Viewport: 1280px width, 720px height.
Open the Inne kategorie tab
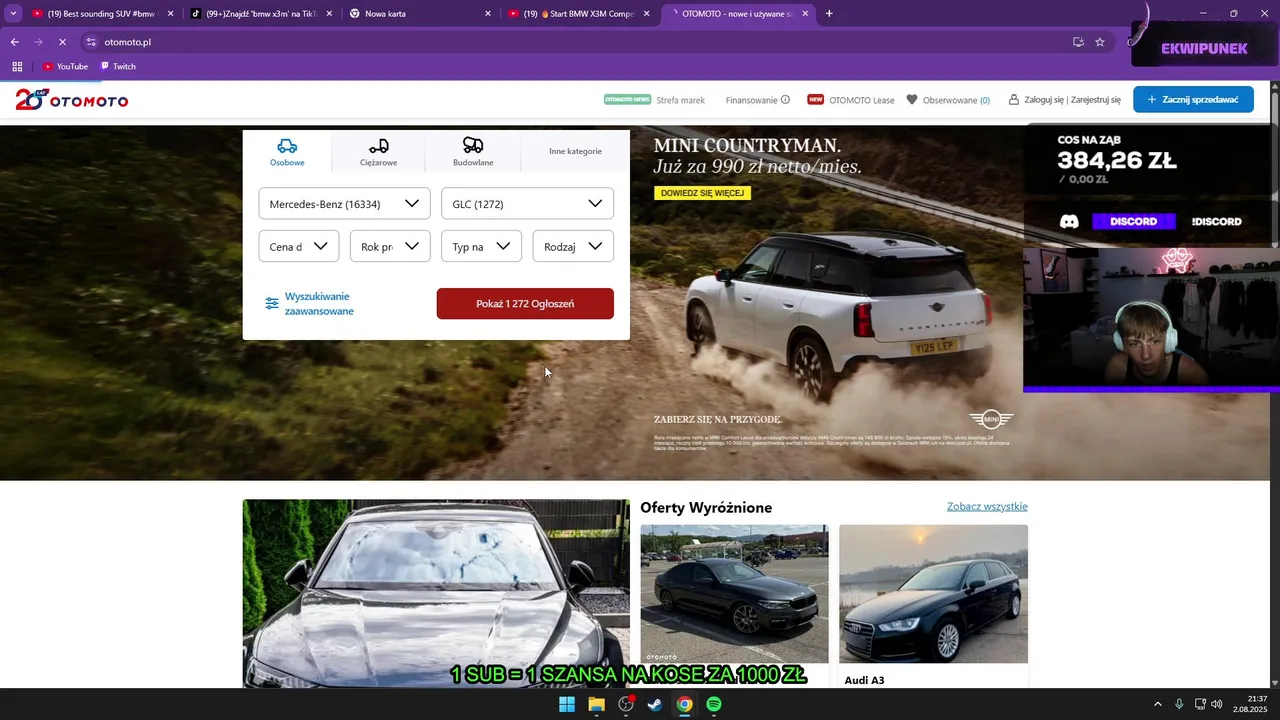(x=575, y=152)
